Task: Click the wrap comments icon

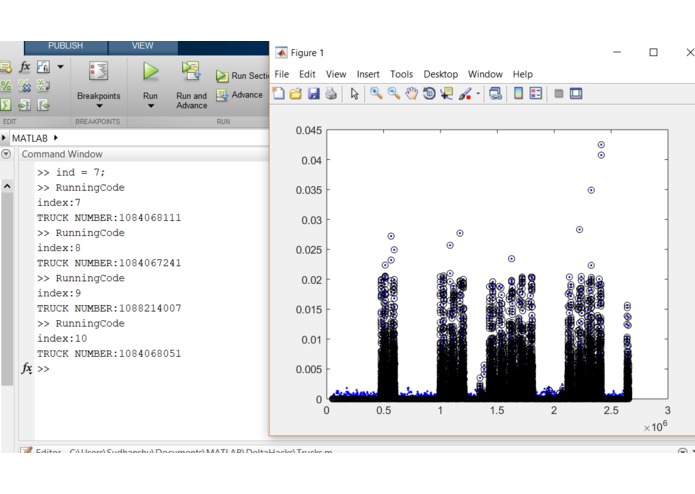Action: click(x=43, y=86)
